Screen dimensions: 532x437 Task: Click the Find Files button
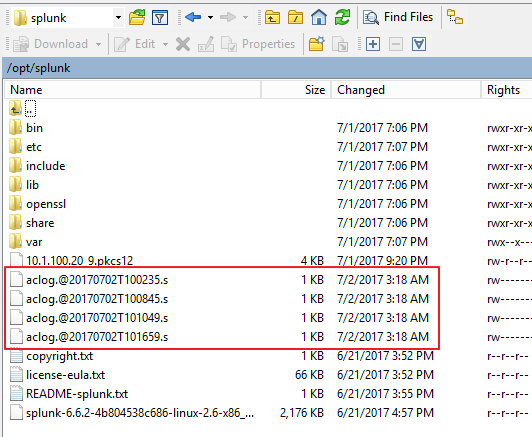(x=398, y=17)
